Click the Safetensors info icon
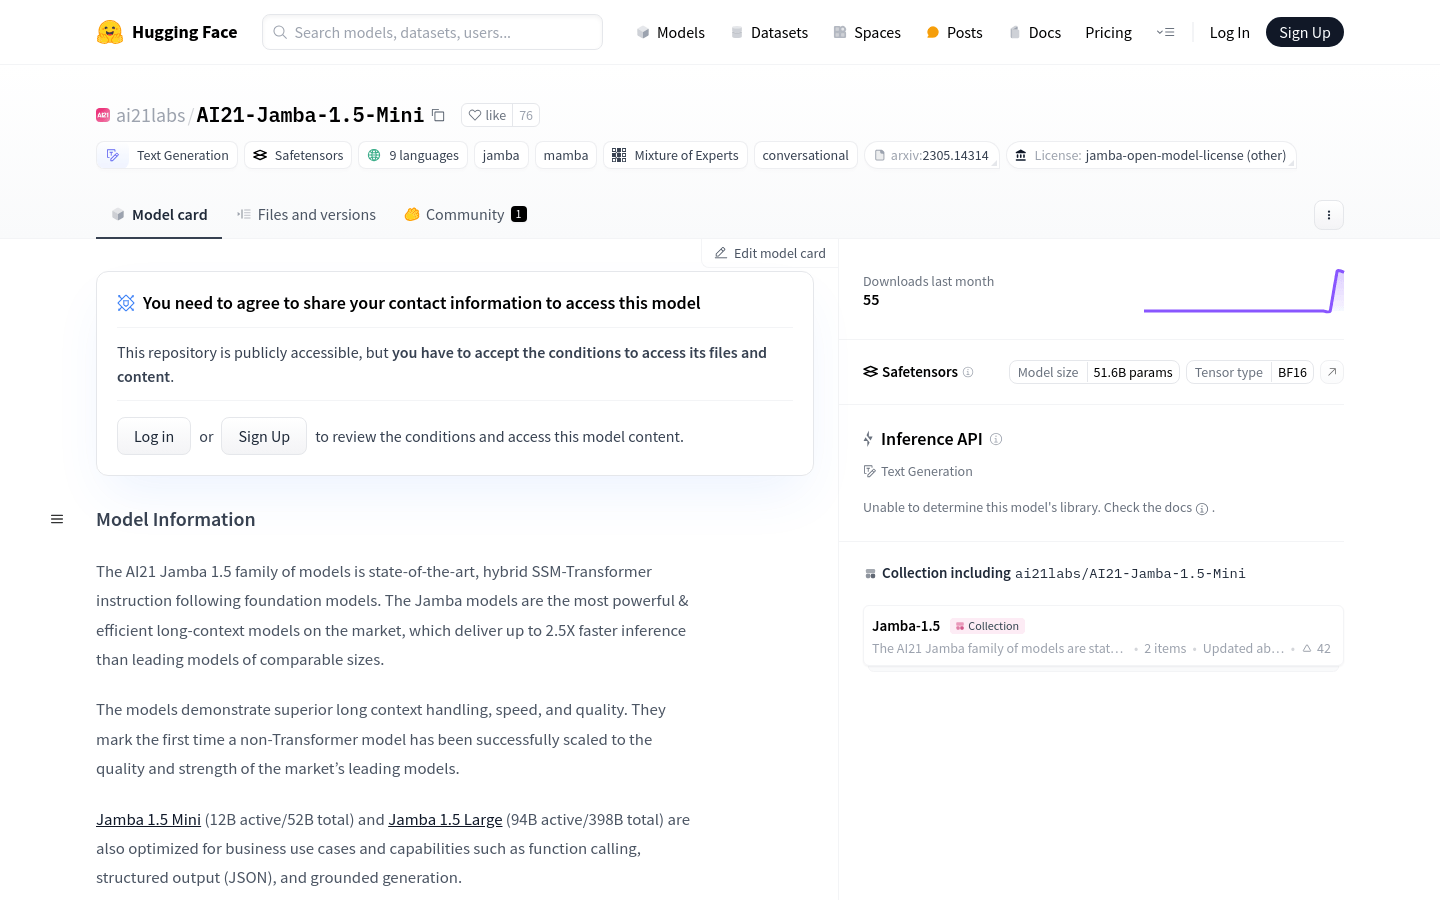The width and height of the screenshot is (1440, 900). (x=968, y=372)
